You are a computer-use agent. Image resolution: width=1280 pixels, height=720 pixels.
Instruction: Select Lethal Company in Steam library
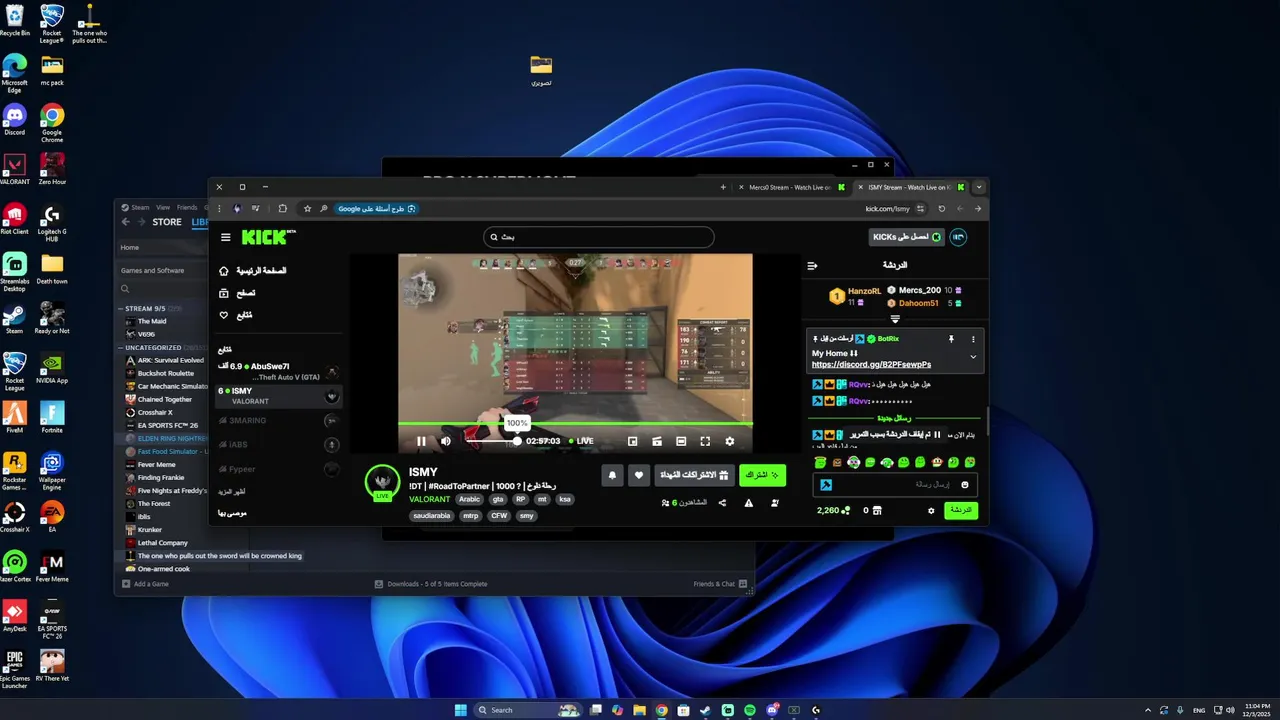[163, 543]
